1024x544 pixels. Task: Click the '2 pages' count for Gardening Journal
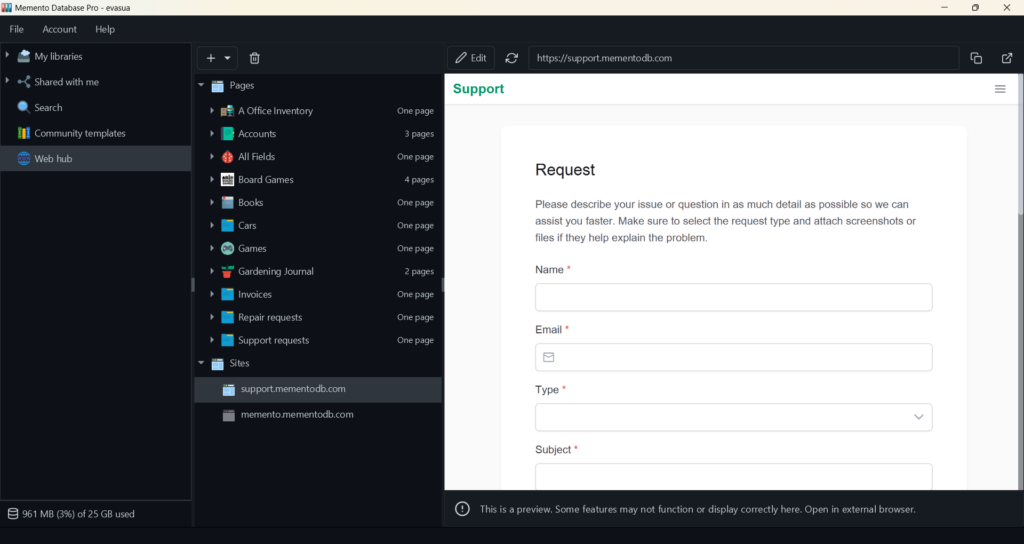pos(419,271)
